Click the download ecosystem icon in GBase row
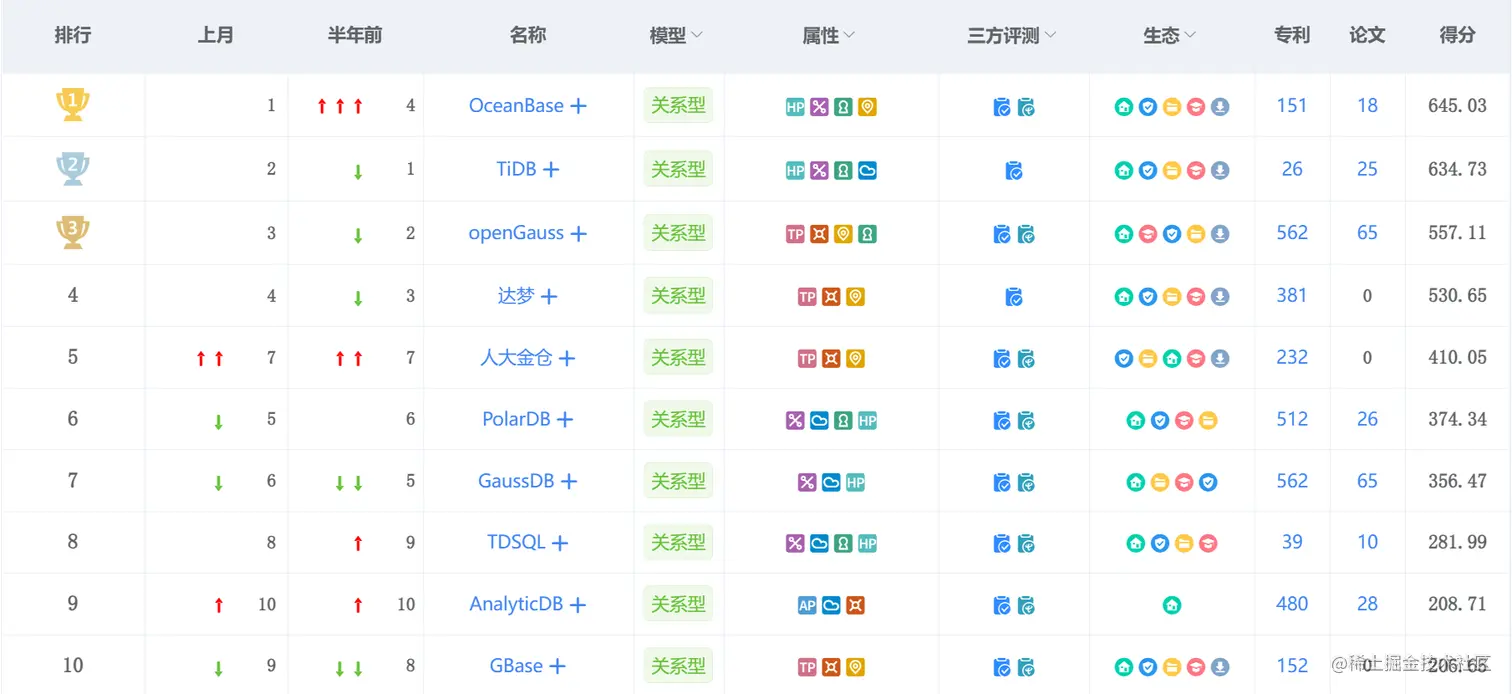This screenshot has width=1512, height=694. pos(1220,667)
